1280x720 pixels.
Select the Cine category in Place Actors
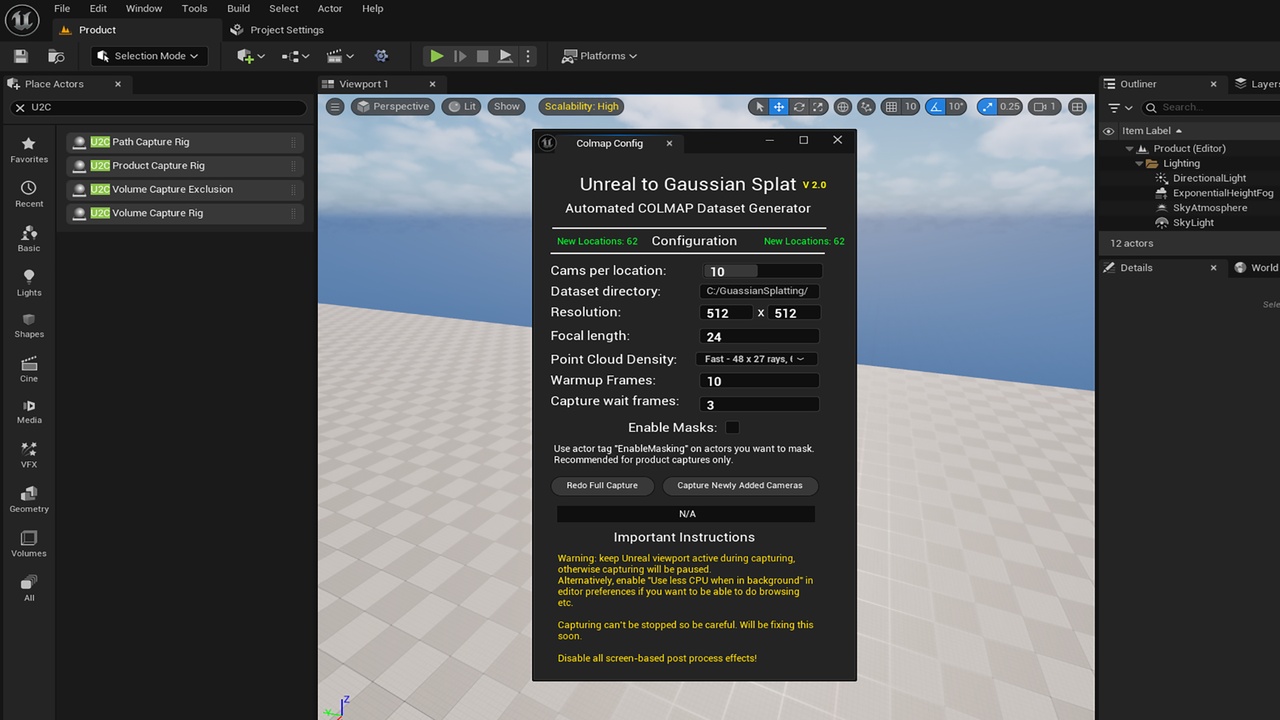(29, 369)
